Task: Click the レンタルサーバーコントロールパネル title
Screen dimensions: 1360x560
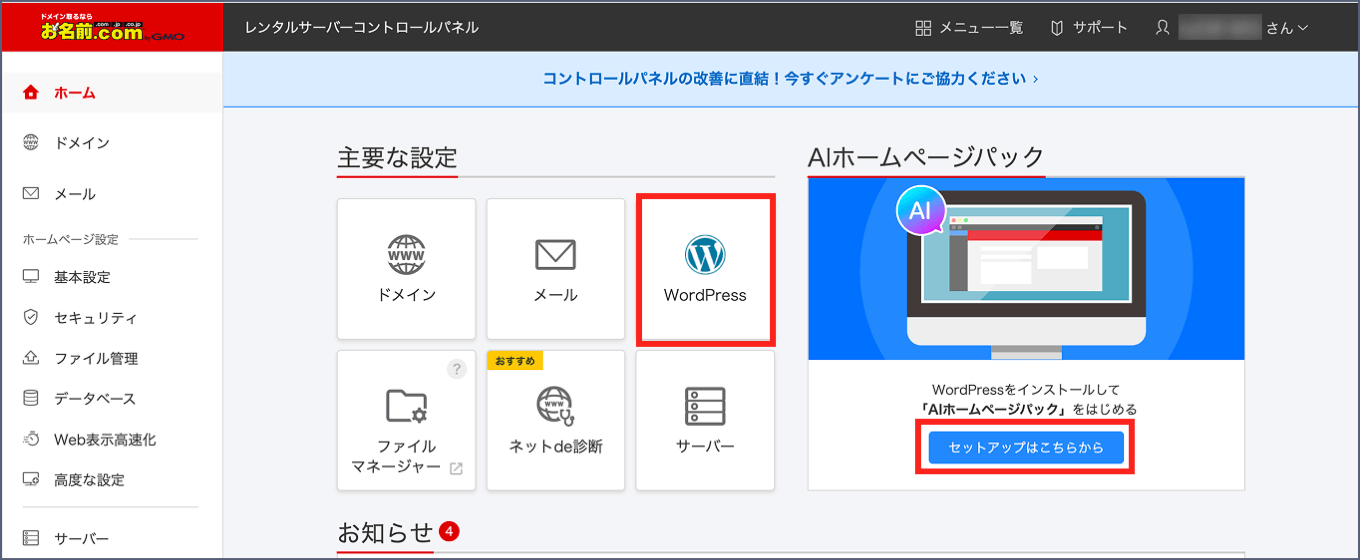Action: point(362,28)
